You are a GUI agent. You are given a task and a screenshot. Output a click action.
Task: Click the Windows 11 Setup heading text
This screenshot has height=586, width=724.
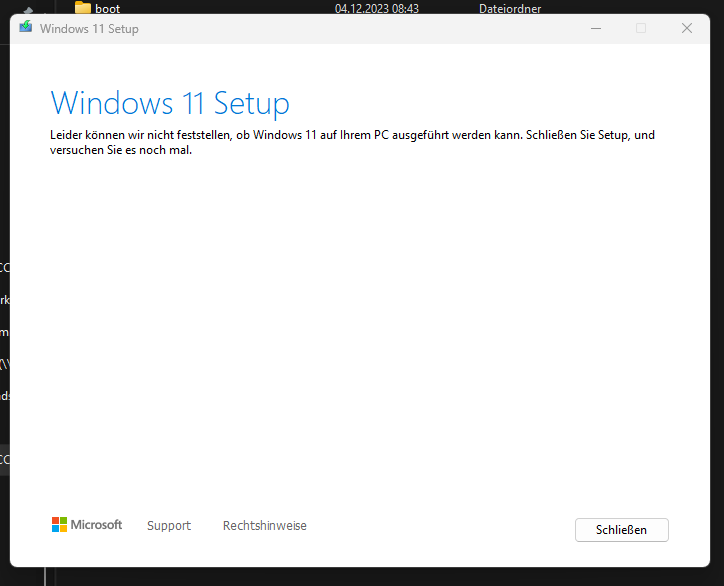click(170, 103)
